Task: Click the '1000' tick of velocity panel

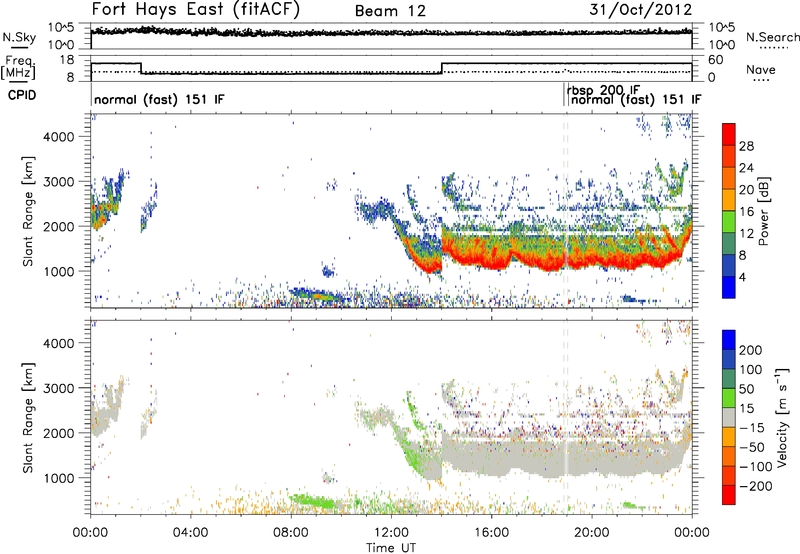Action: (x=59, y=478)
